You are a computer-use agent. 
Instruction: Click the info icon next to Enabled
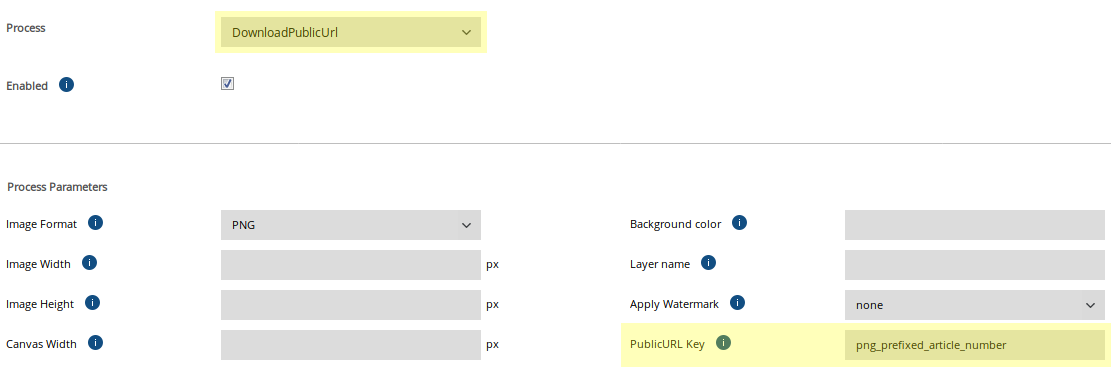click(67, 85)
